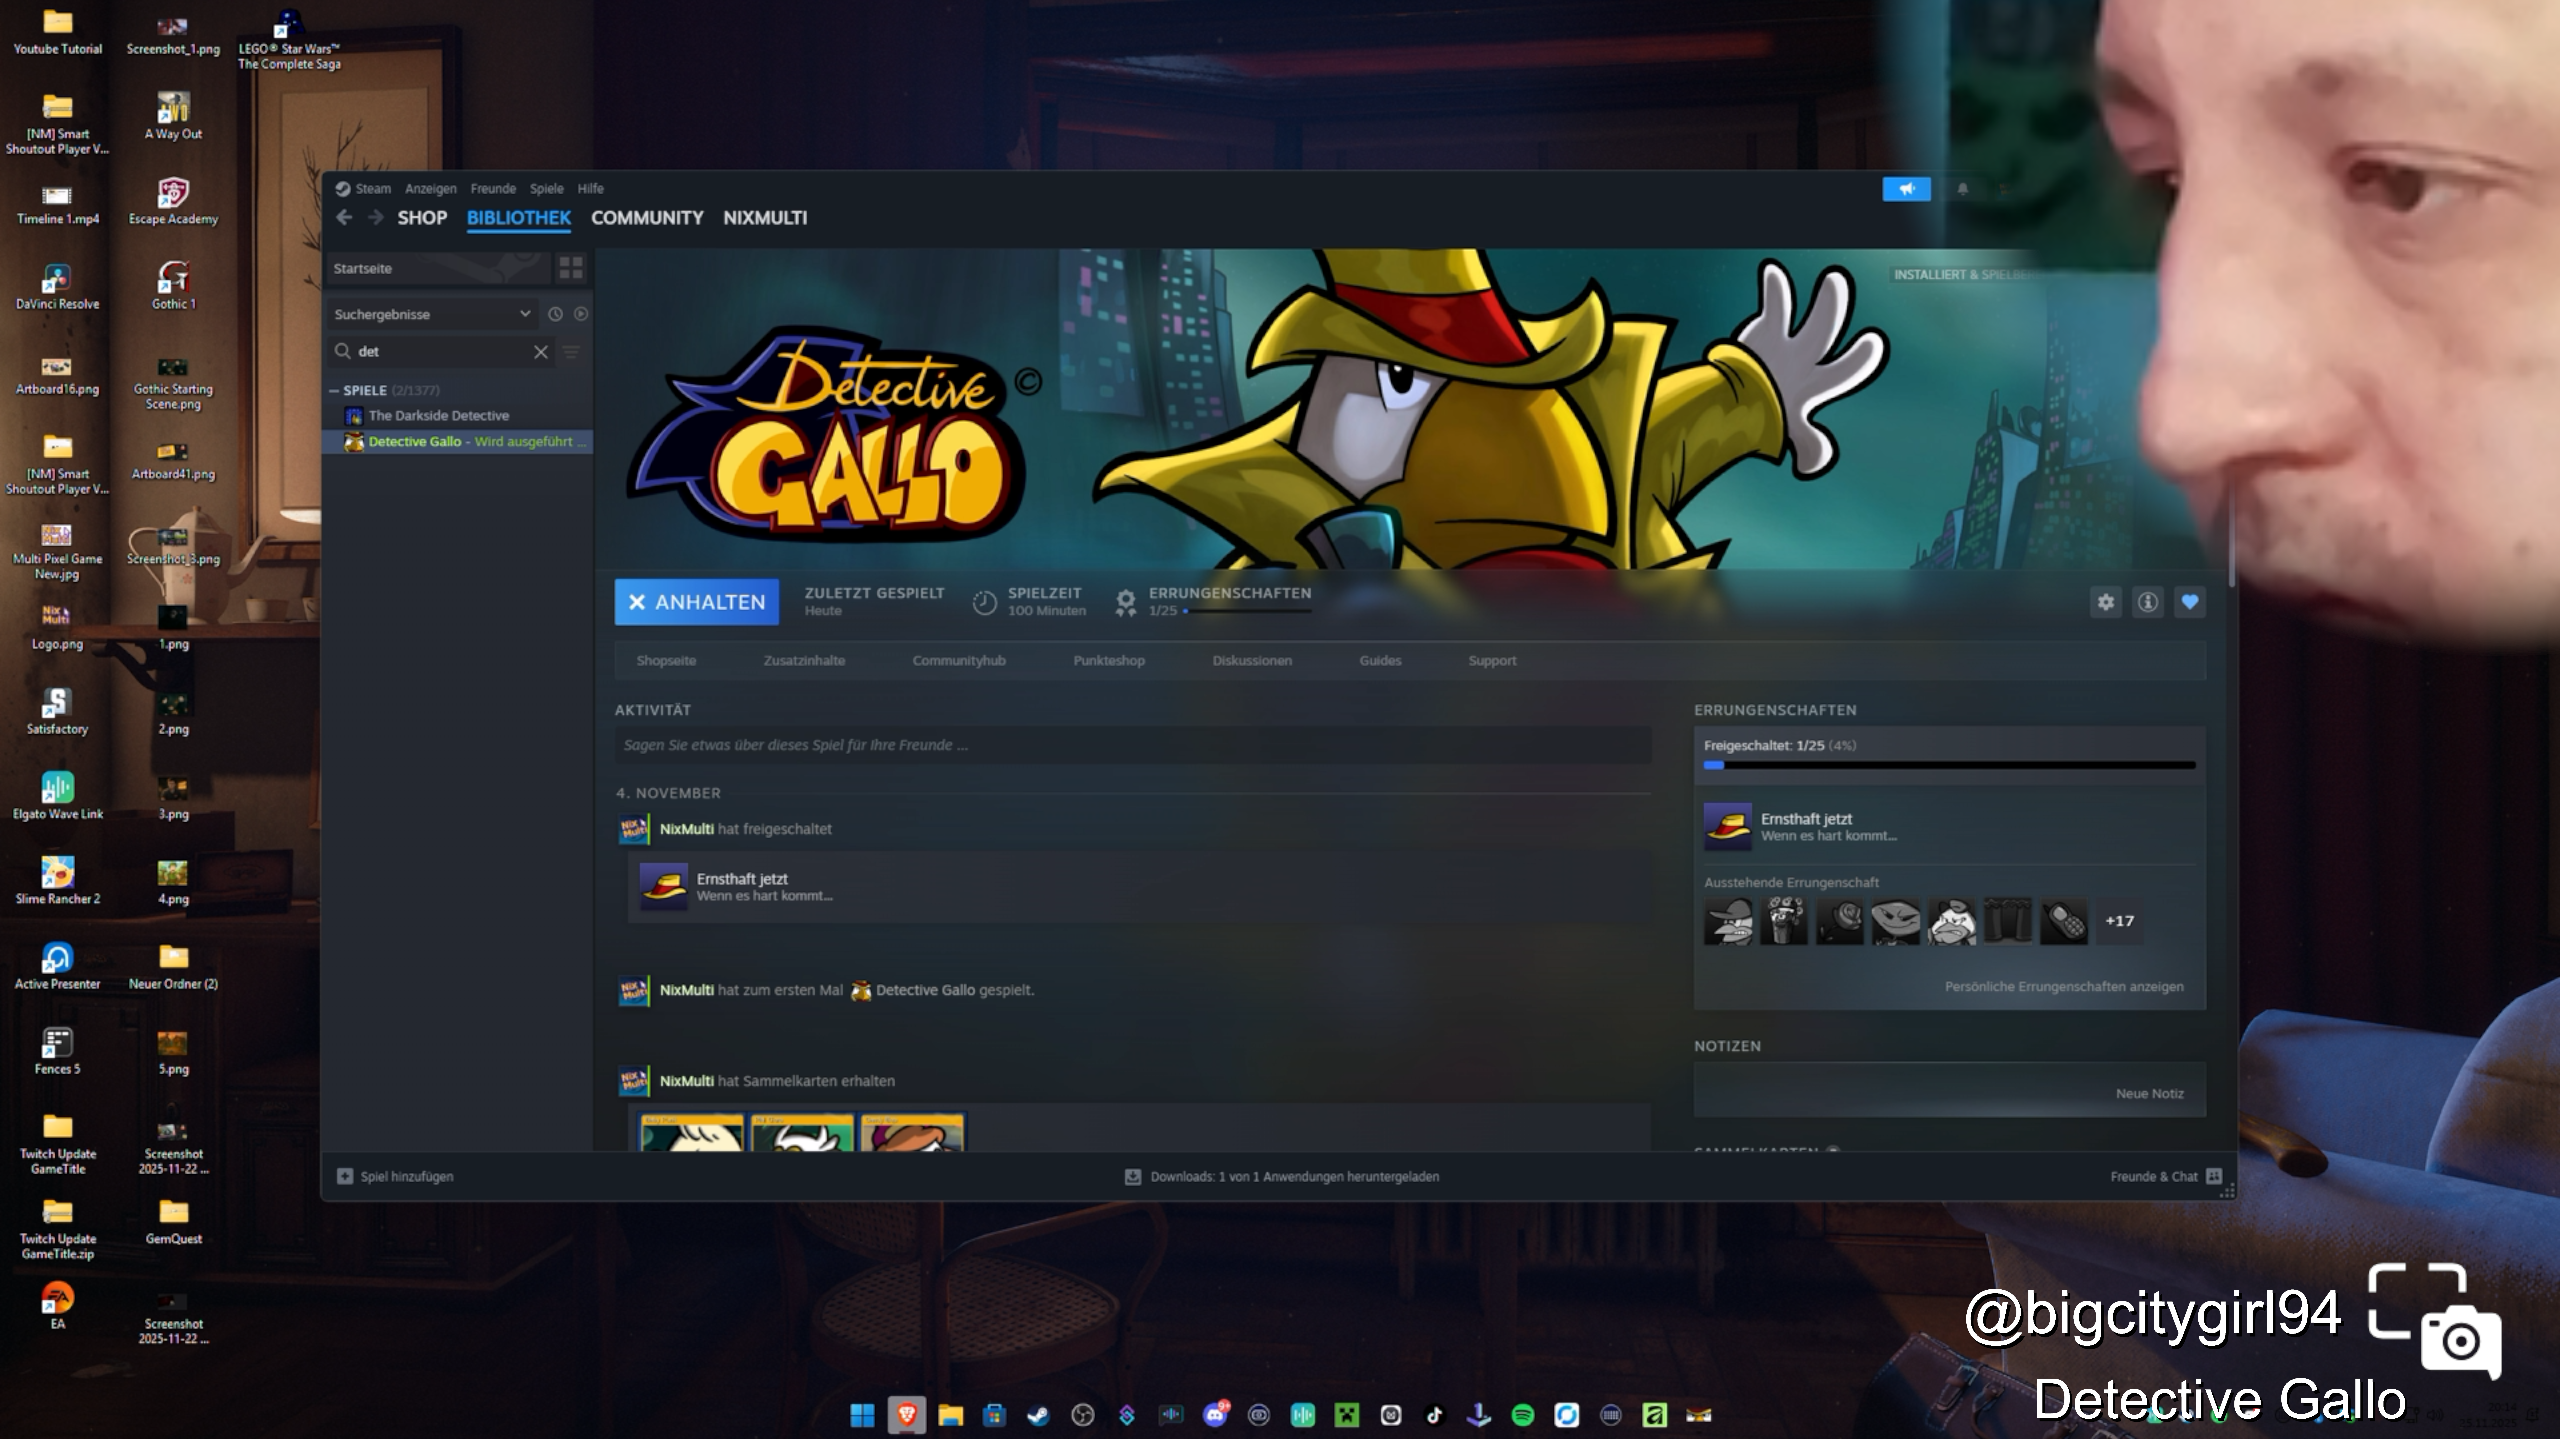
Task: Open the Punkteshop link
Action: pos(1109,661)
